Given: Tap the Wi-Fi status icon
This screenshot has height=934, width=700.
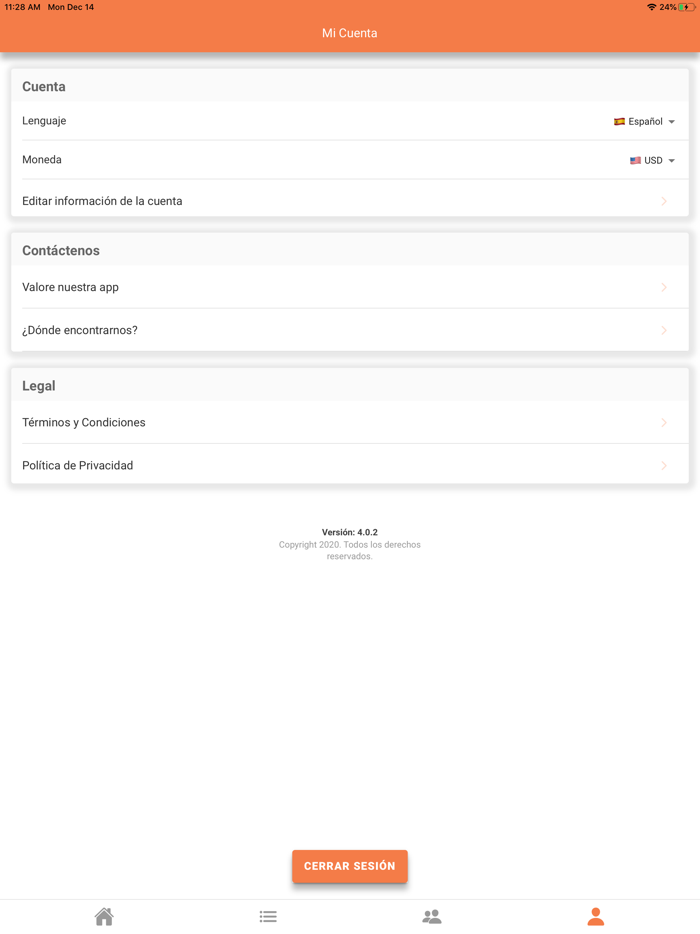Looking at the screenshot, I should point(652,7).
